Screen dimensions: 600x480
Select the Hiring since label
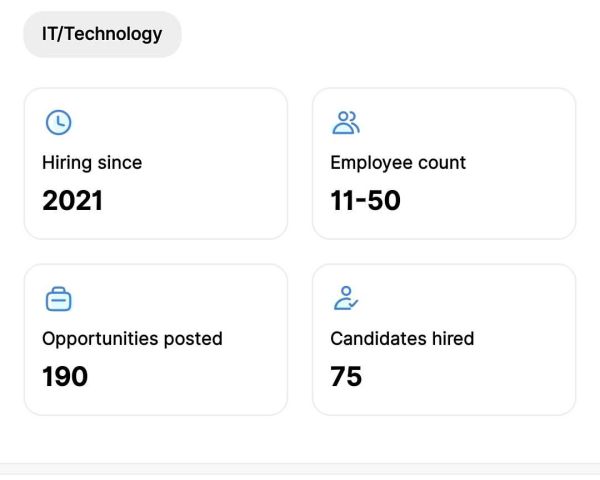coord(92,163)
